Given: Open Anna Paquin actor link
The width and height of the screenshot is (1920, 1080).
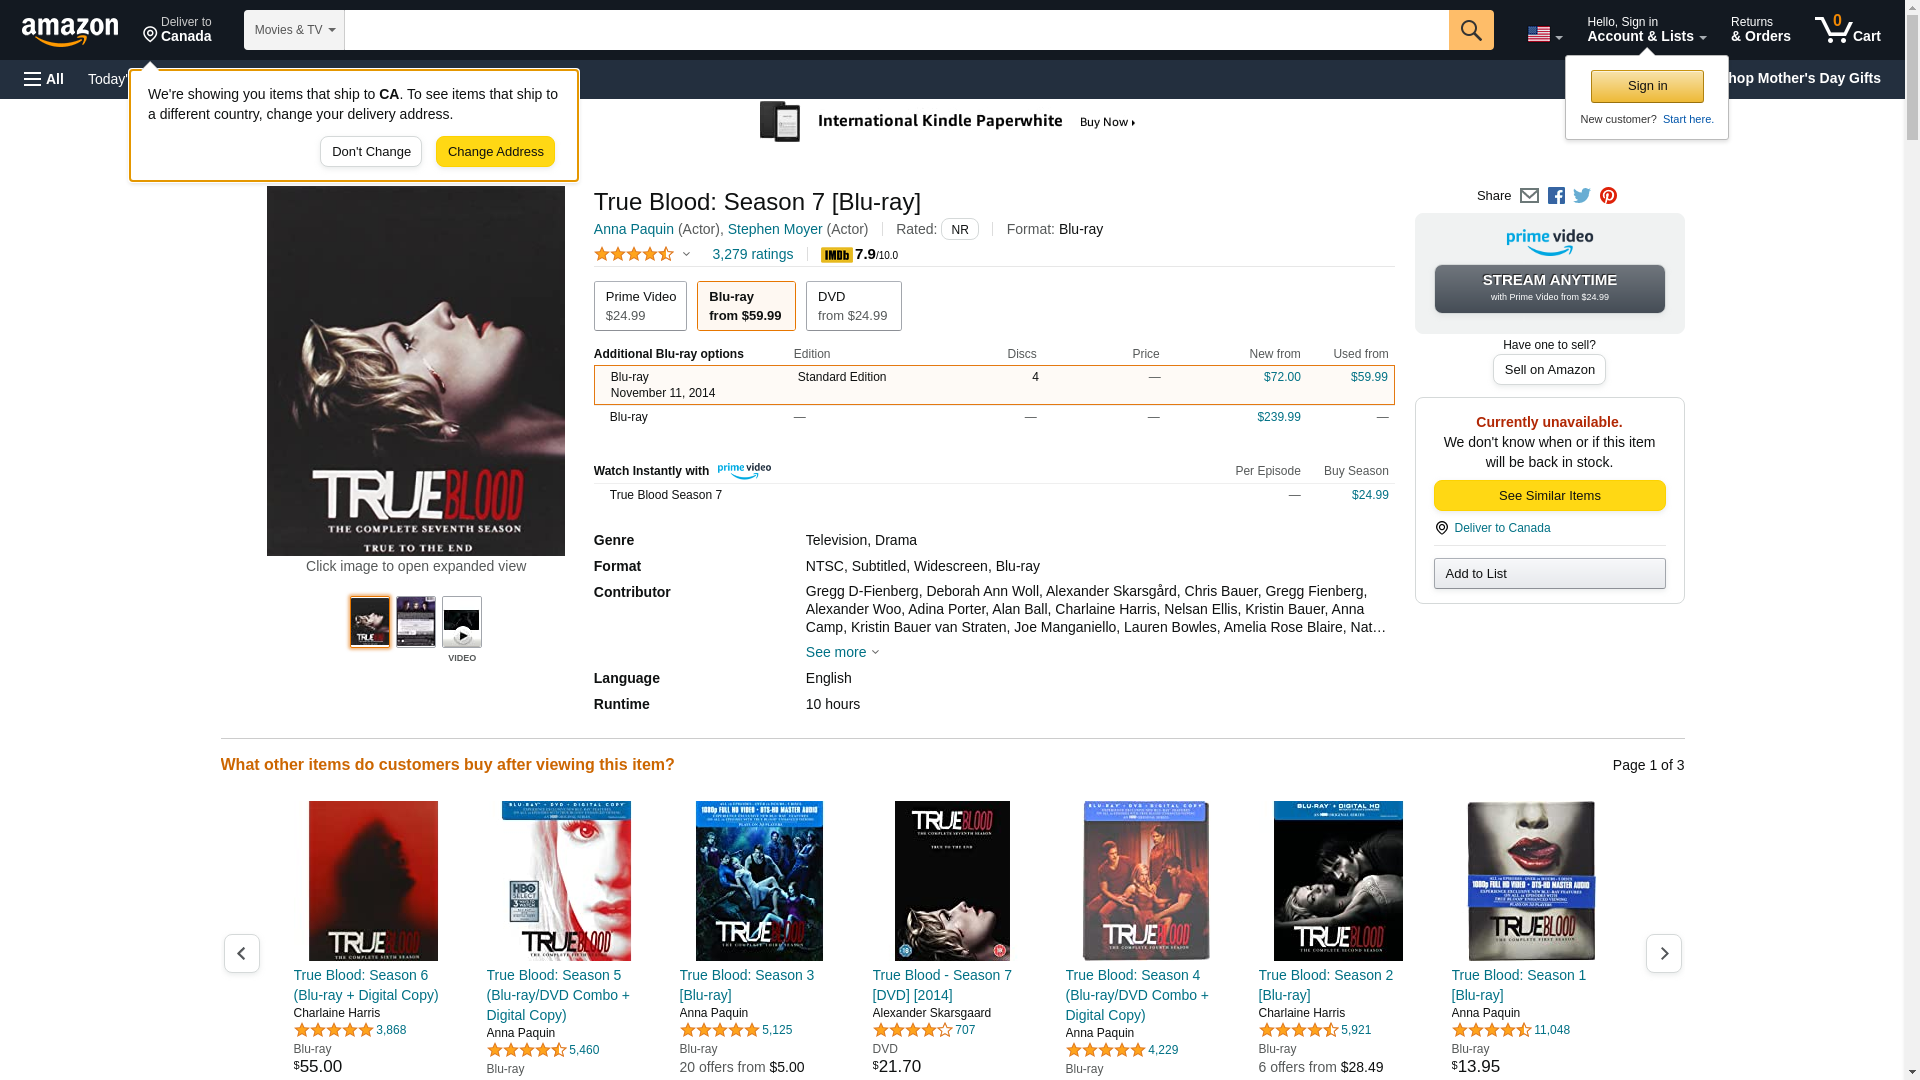Looking at the screenshot, I should click(x=634, y=229).
